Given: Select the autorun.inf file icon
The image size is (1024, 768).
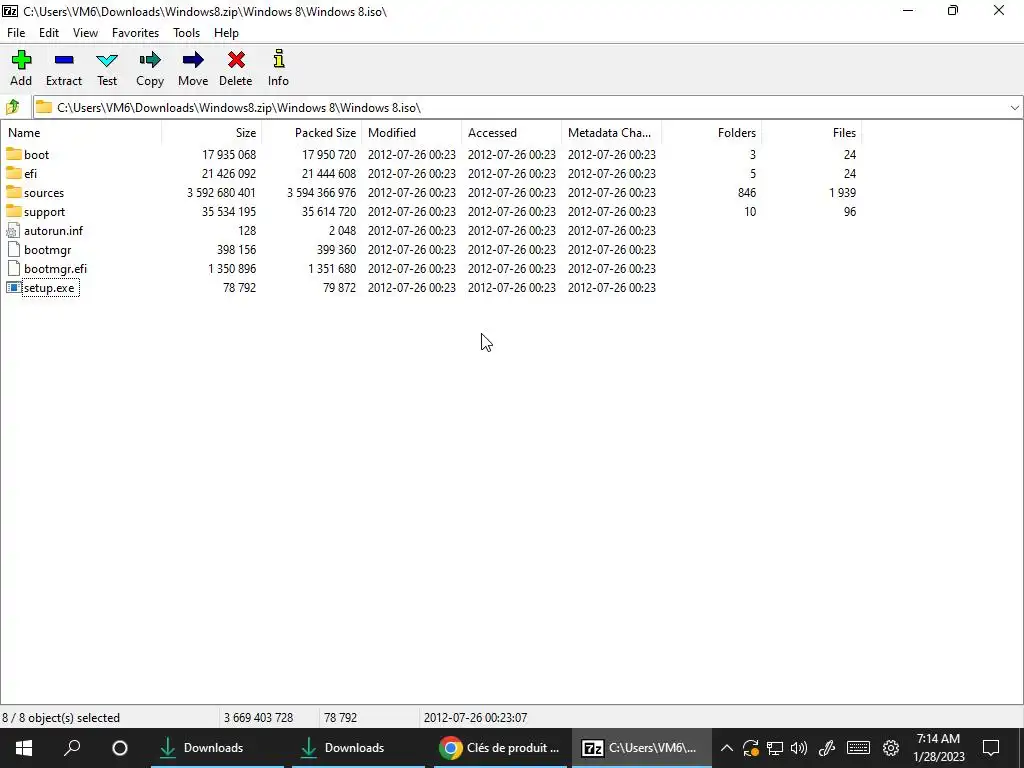Looking at the screenshot, I should (x=14, y=231).
